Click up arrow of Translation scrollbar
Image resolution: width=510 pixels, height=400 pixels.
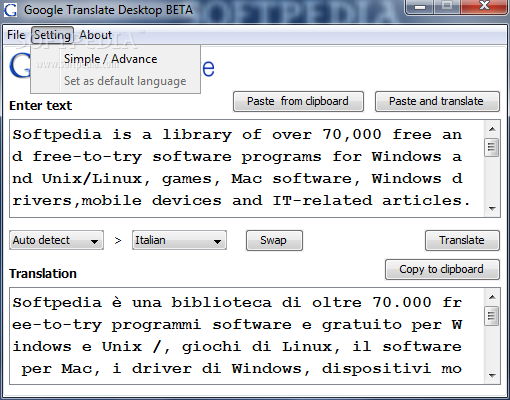(492, 297)
